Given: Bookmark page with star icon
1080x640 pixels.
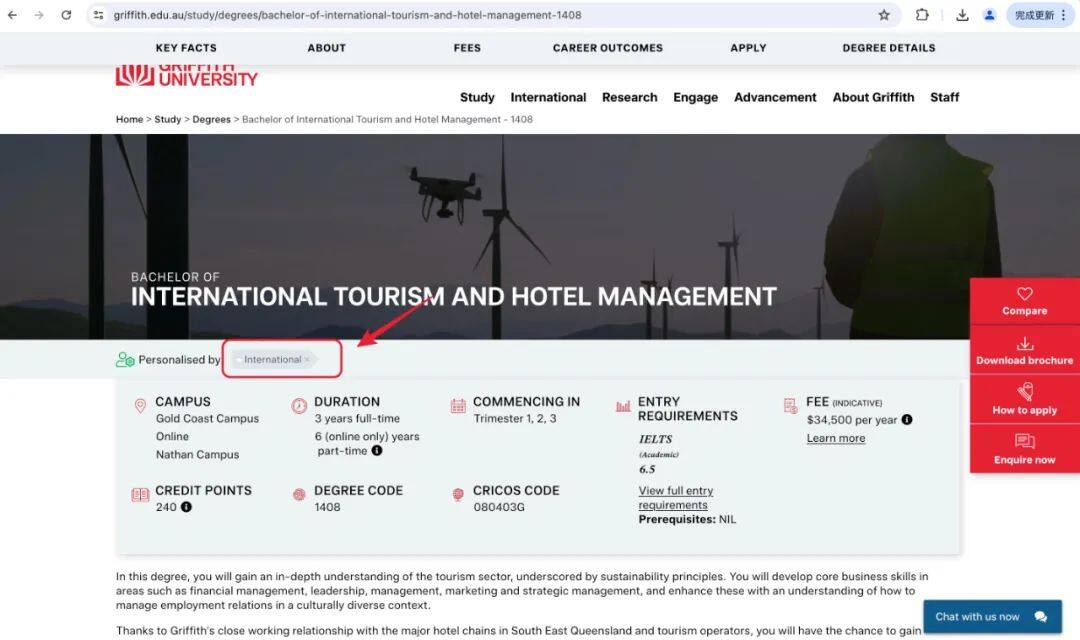Looking at the screenshot, I should point(884,14).
